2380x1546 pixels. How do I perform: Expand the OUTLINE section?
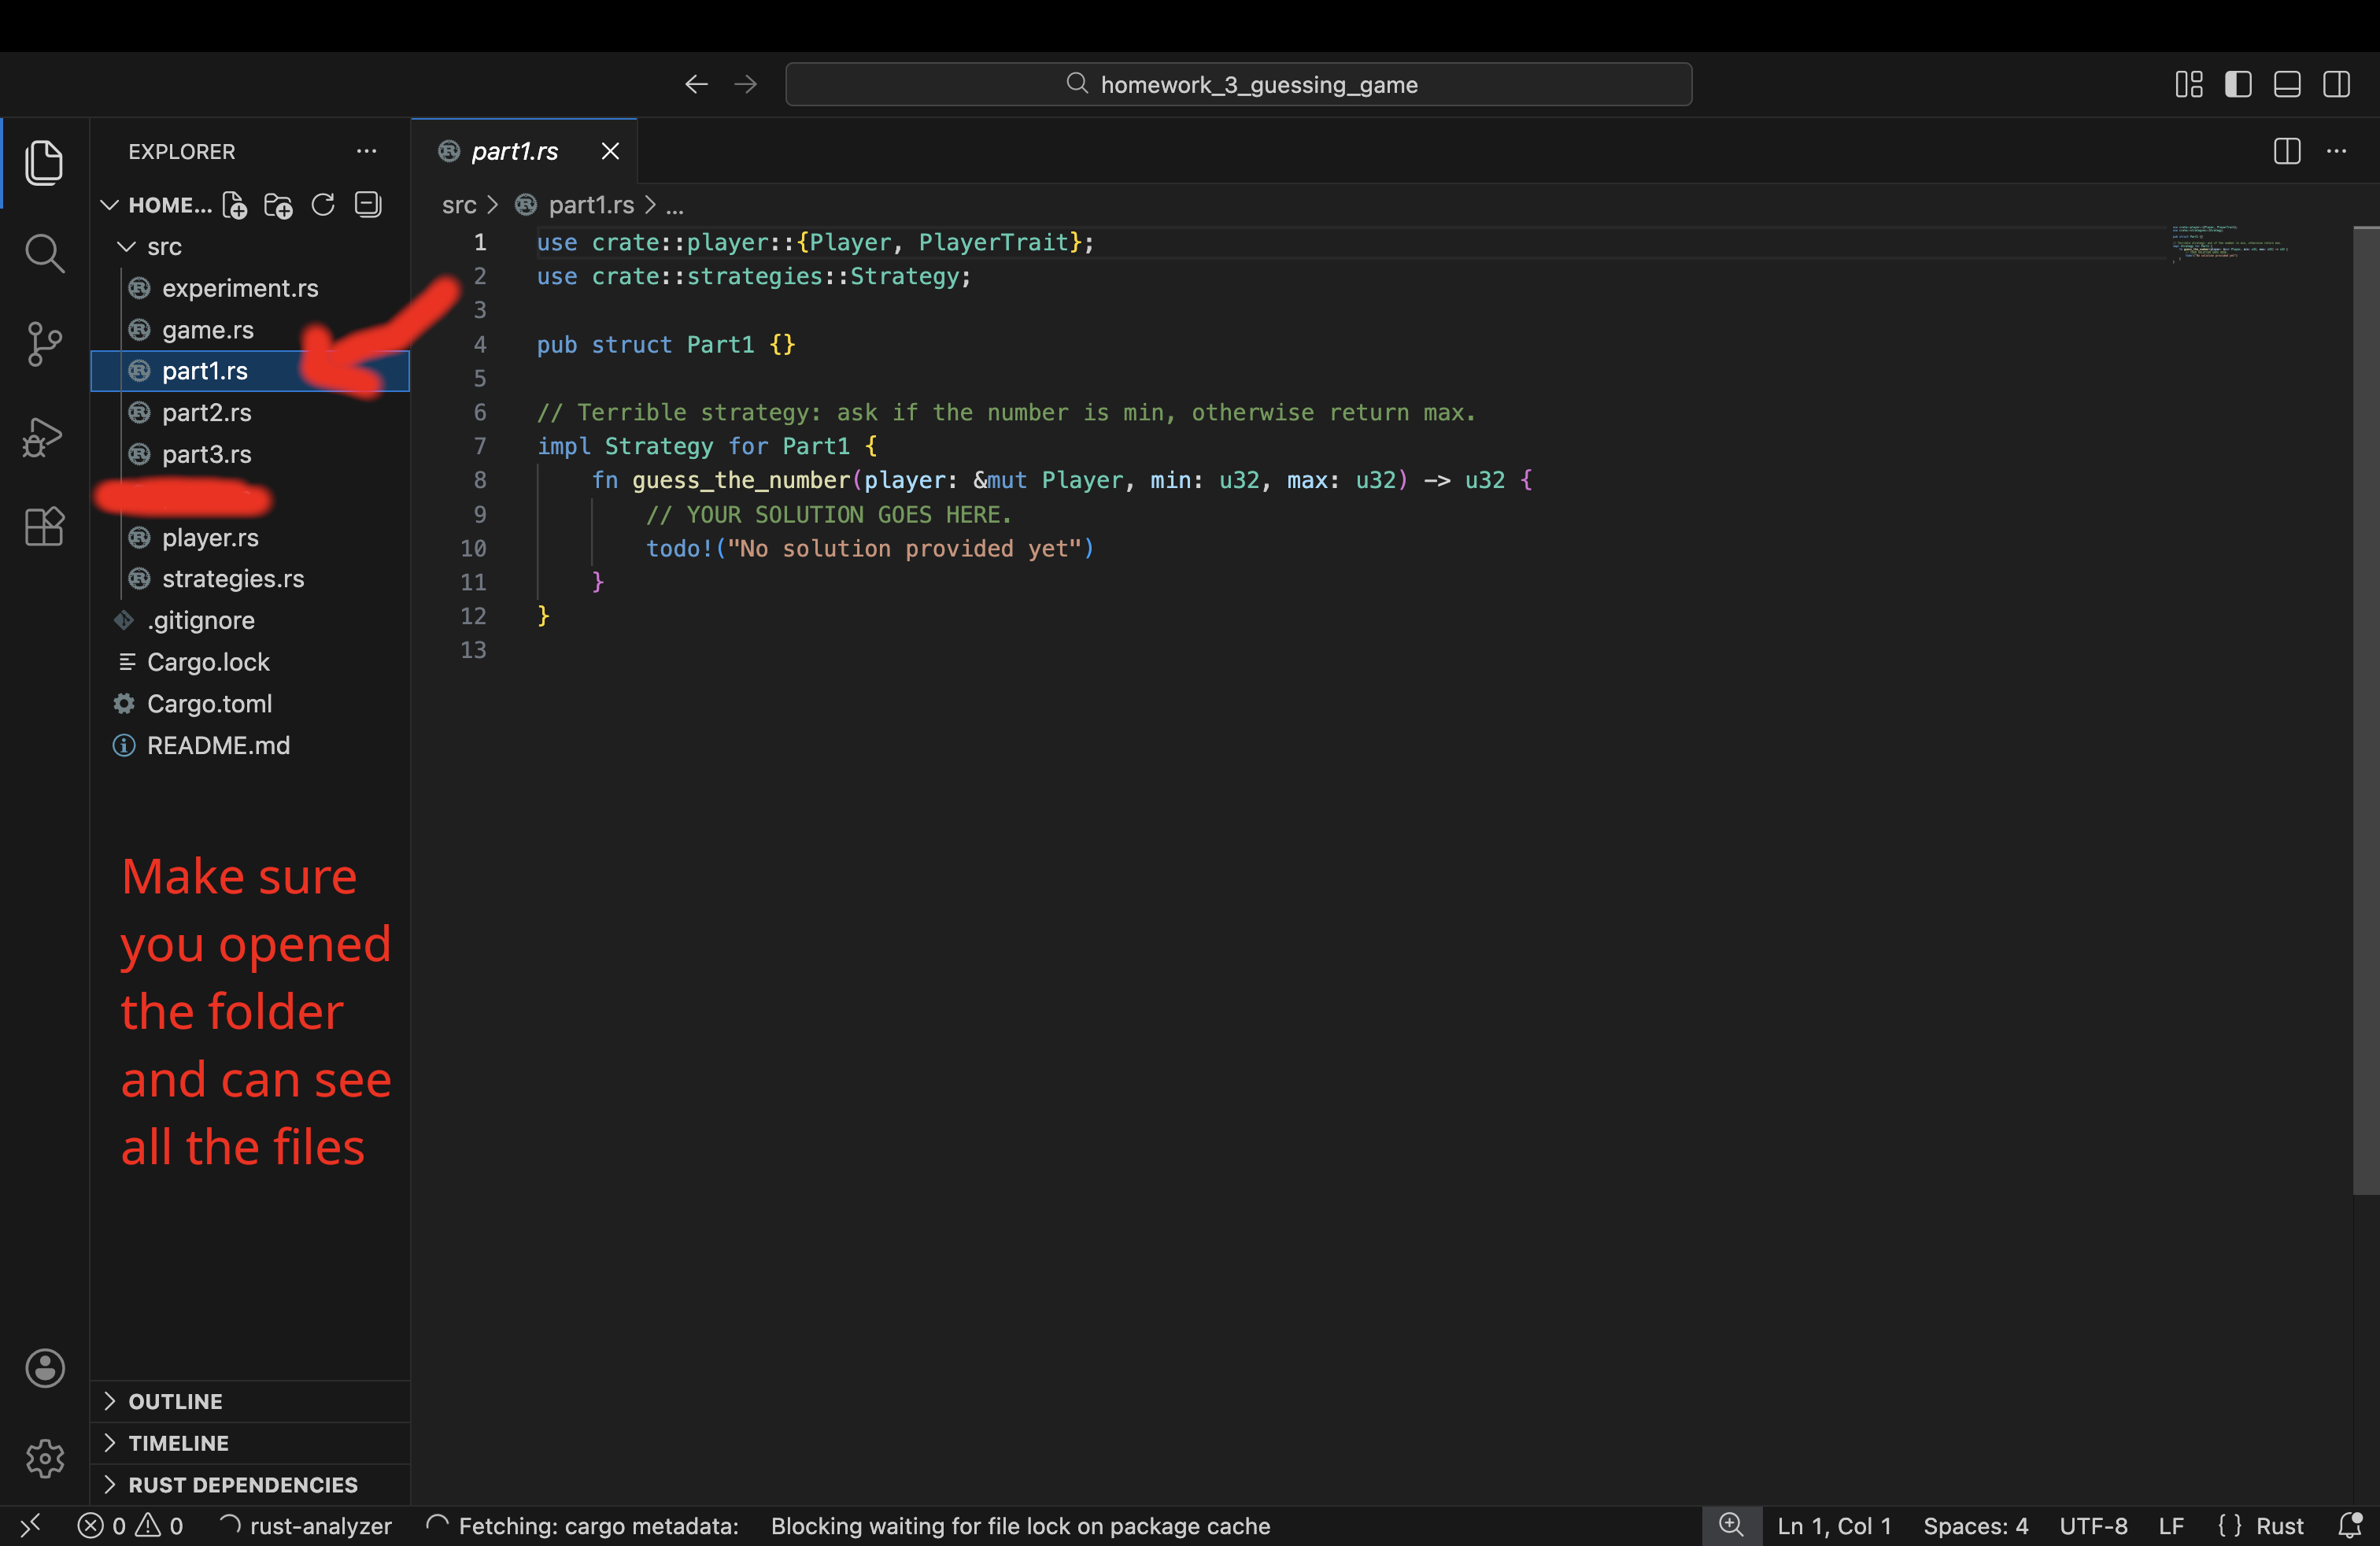coord(175,1401)
